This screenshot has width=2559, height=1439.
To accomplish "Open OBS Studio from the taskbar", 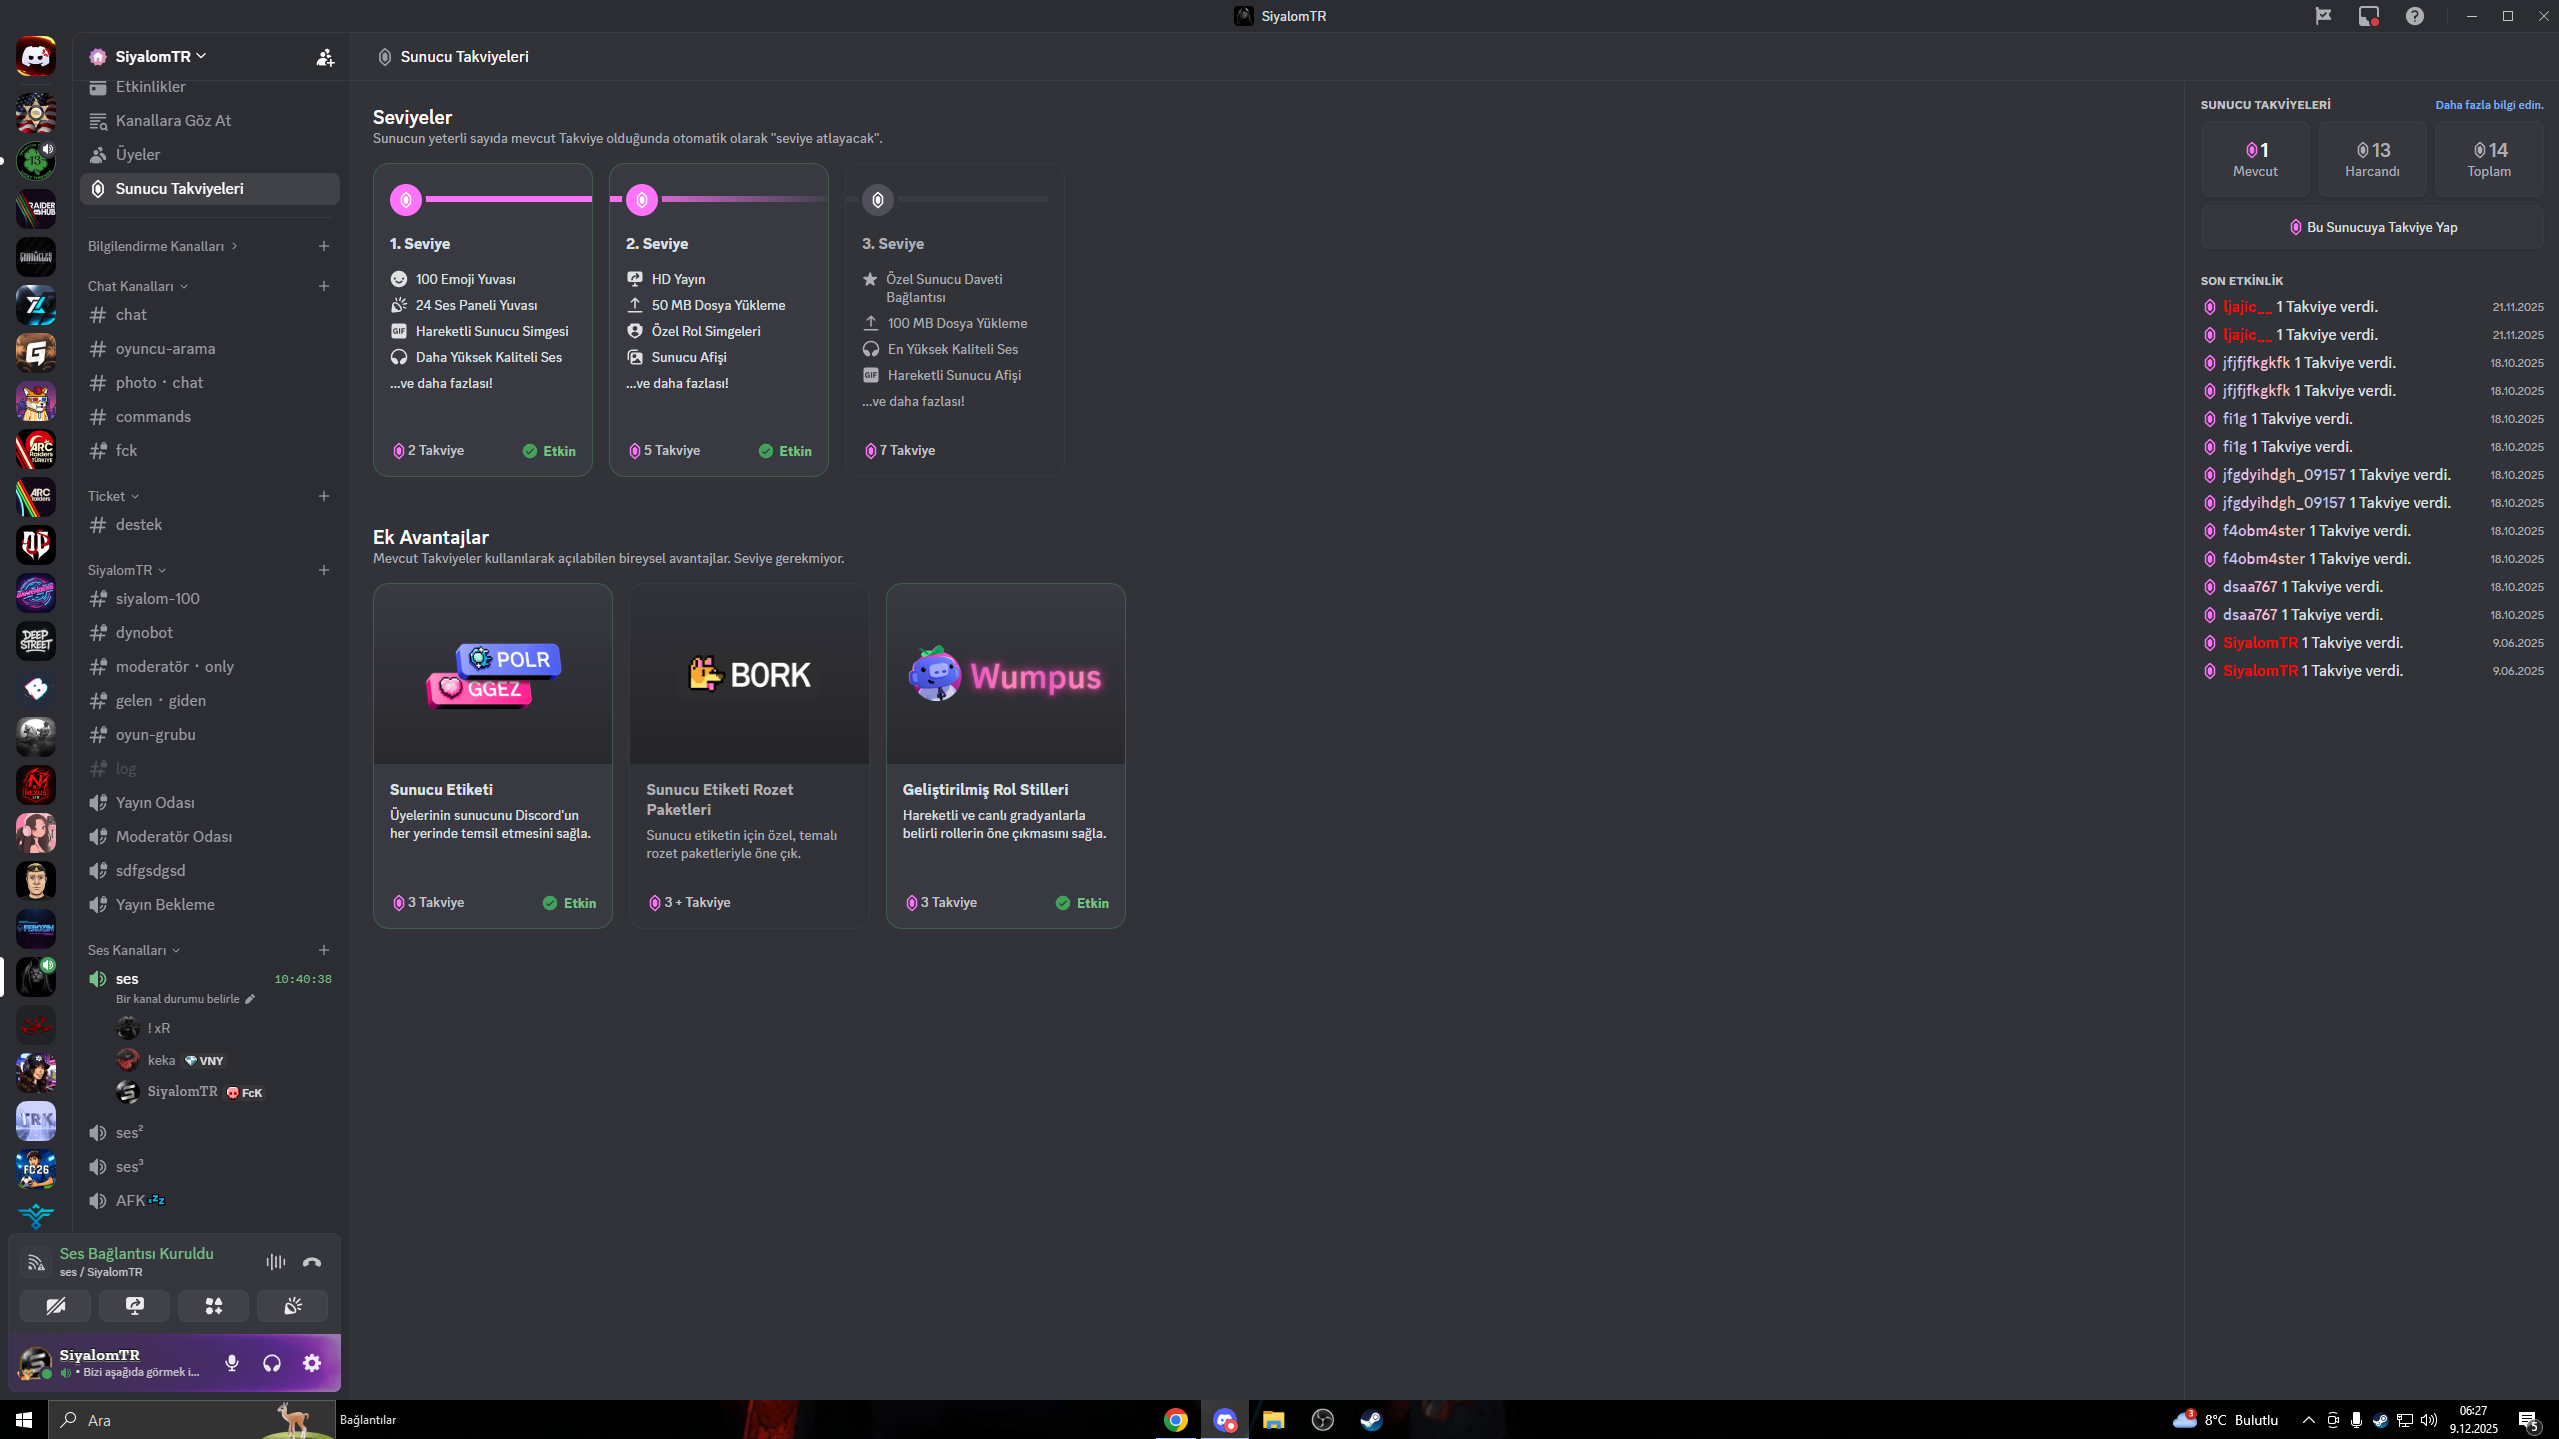I will tap(1322, 1420).
